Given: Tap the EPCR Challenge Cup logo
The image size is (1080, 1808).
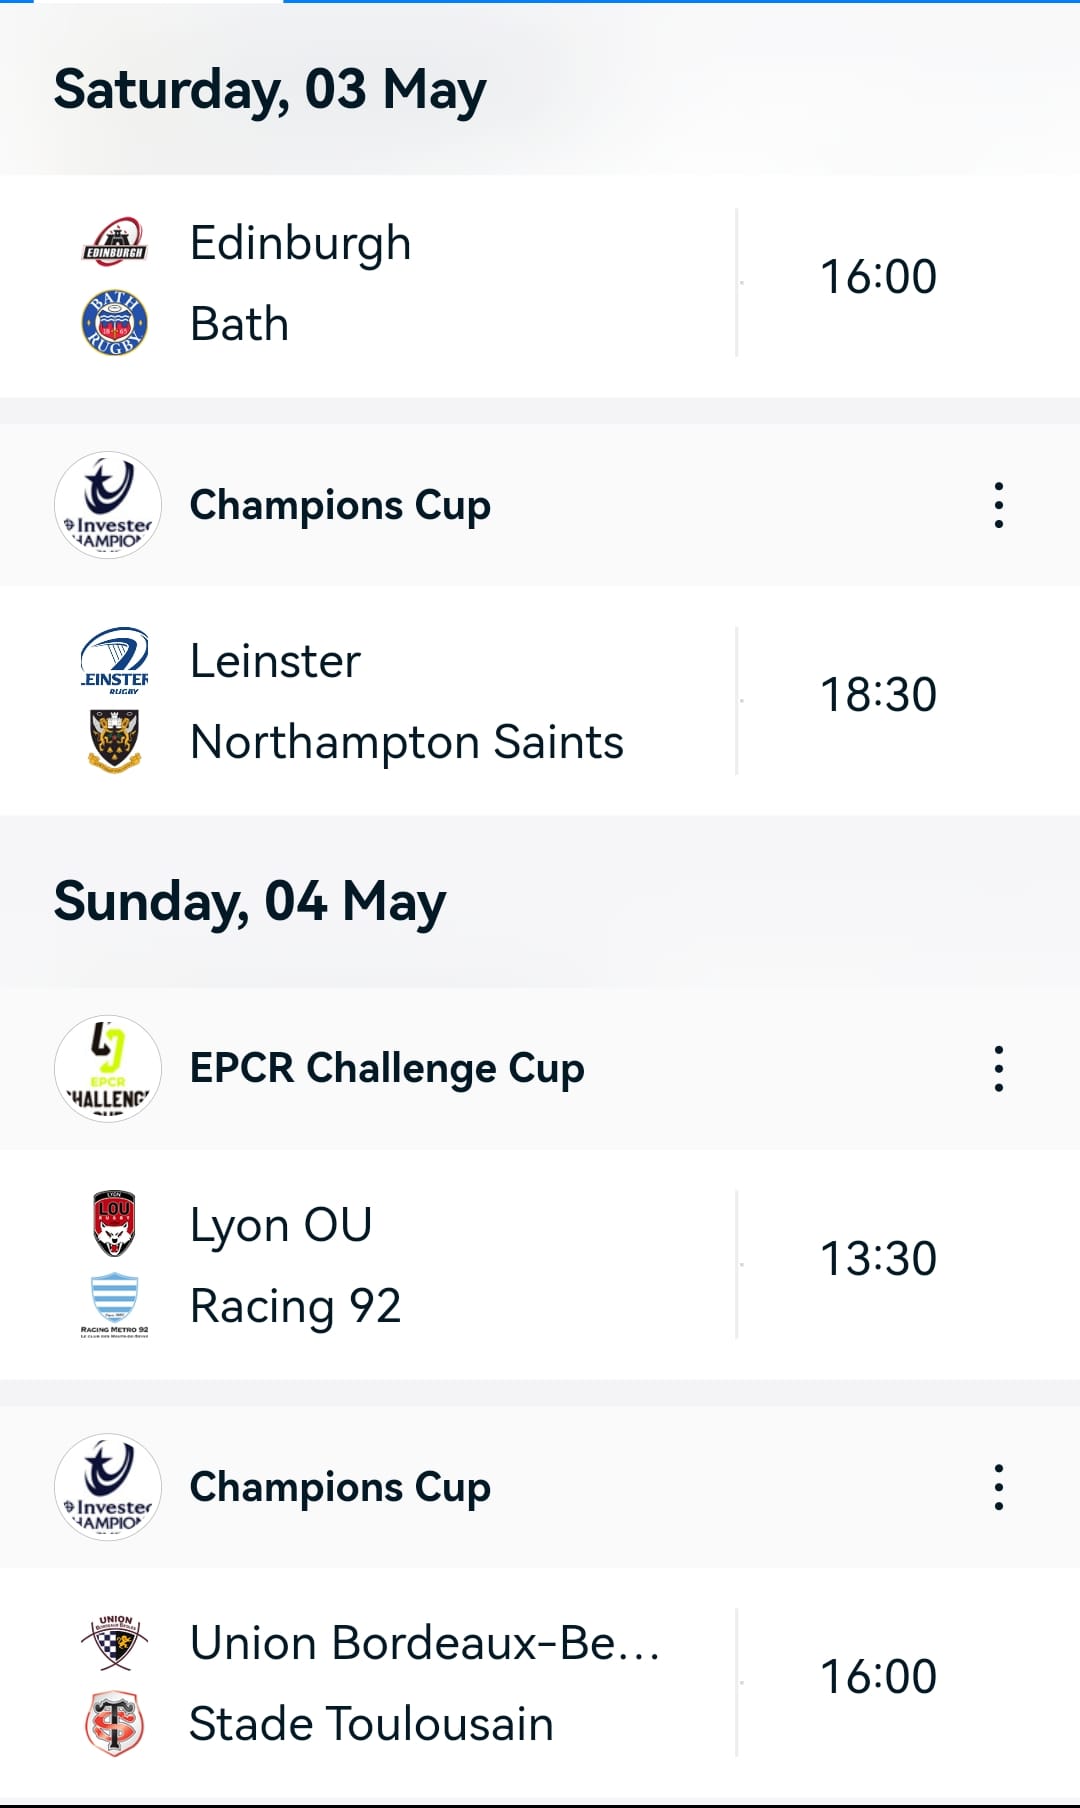Looking at the screenshot, I should coord(108,1068).
